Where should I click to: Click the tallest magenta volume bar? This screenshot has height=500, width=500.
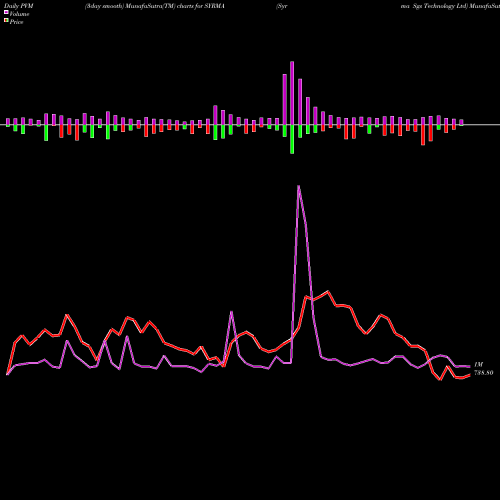(292, 93)
